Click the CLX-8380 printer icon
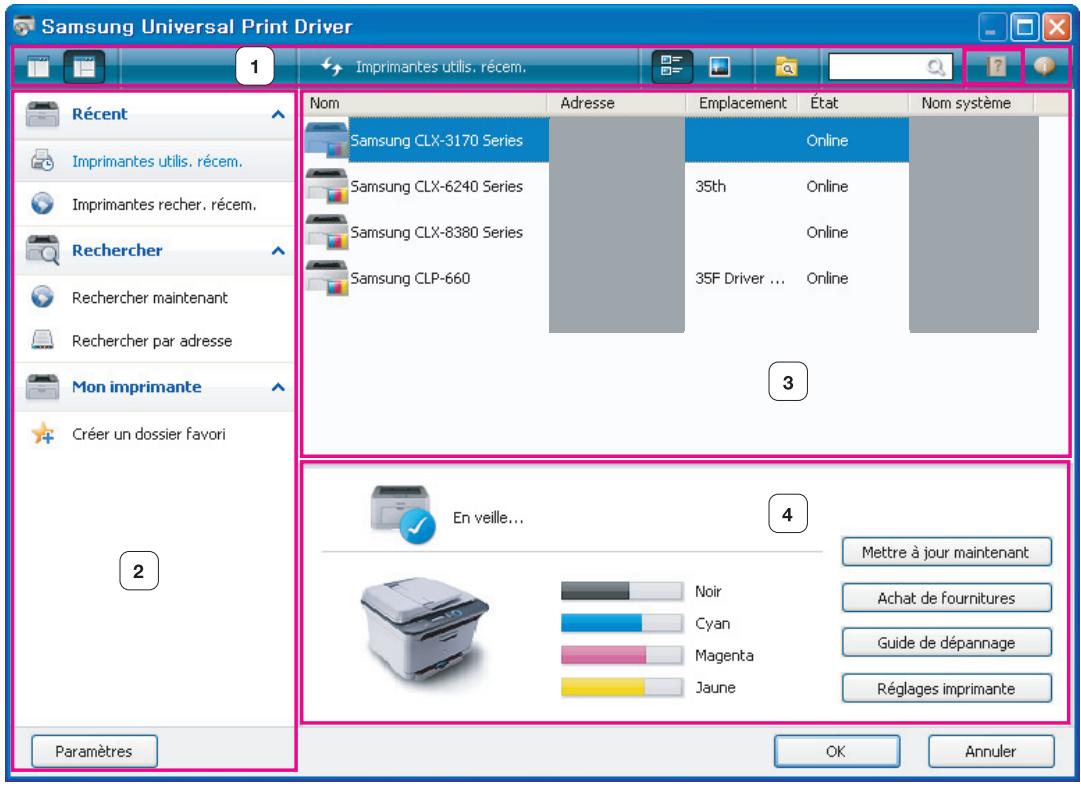The image size is (1081, 787). pos(327,233)
